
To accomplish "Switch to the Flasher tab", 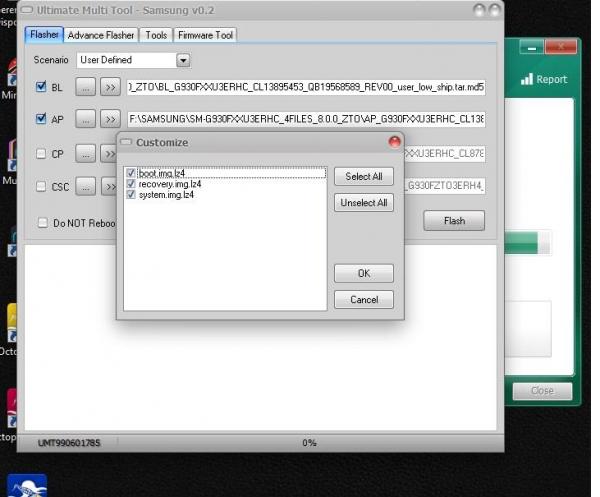I will point(44,35).
